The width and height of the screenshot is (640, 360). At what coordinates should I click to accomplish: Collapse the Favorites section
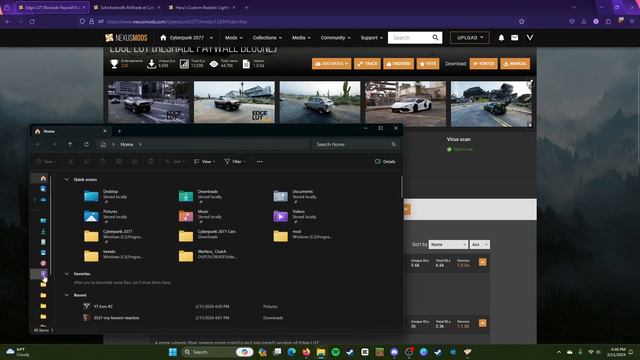[67, 274]
